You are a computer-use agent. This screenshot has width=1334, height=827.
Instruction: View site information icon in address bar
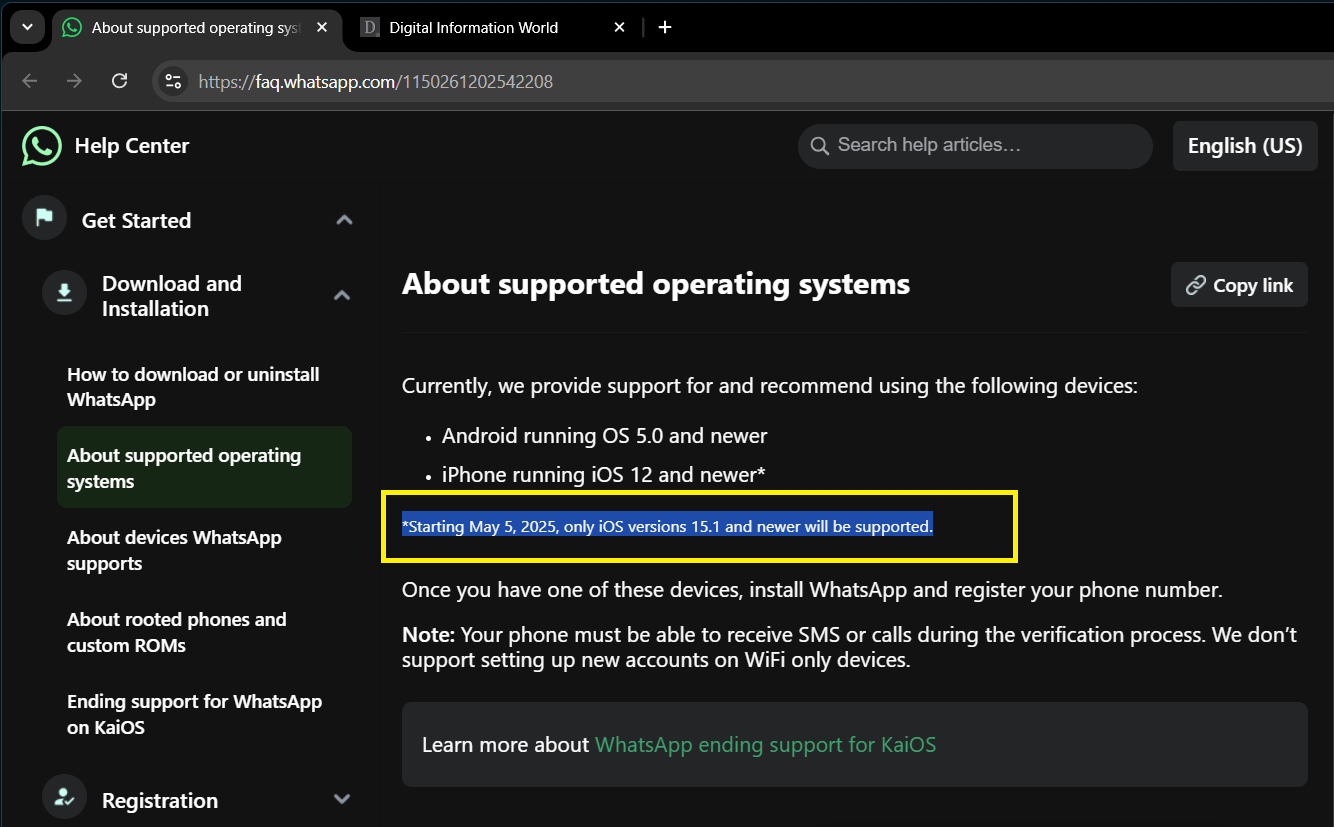pyautogui.click(x=173, y=81)
